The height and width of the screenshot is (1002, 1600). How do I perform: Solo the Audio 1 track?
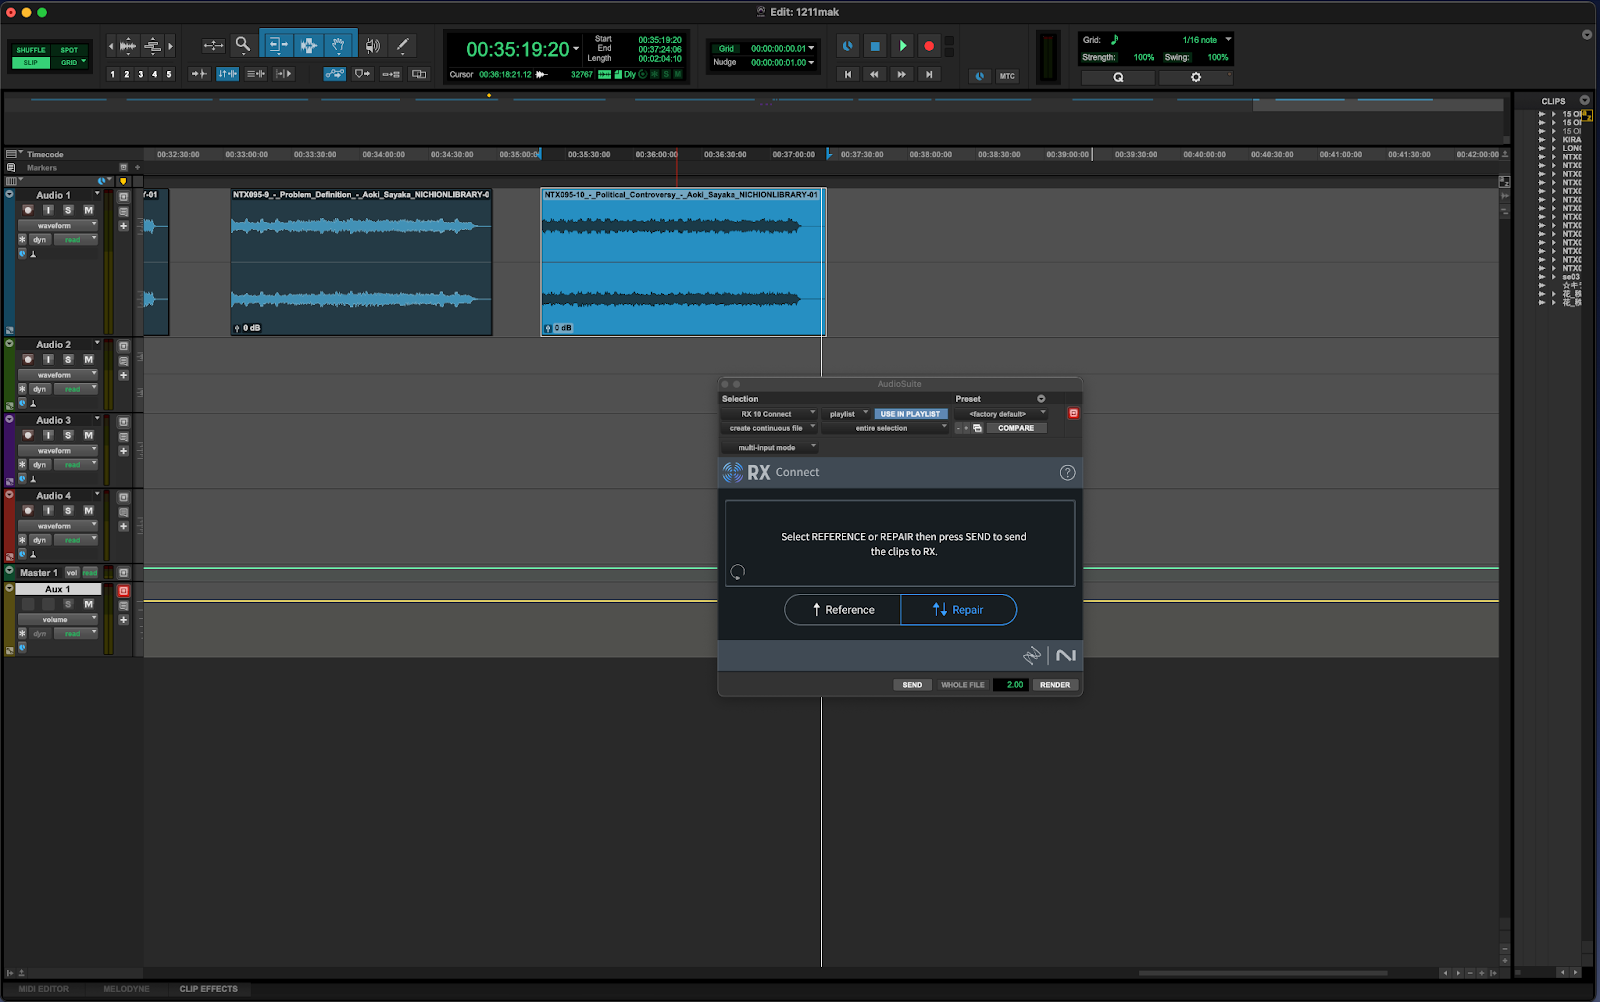68,210
